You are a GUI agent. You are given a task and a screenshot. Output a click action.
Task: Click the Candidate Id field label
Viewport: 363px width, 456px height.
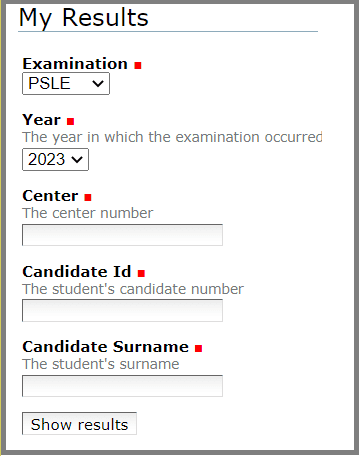click(77, 272)
